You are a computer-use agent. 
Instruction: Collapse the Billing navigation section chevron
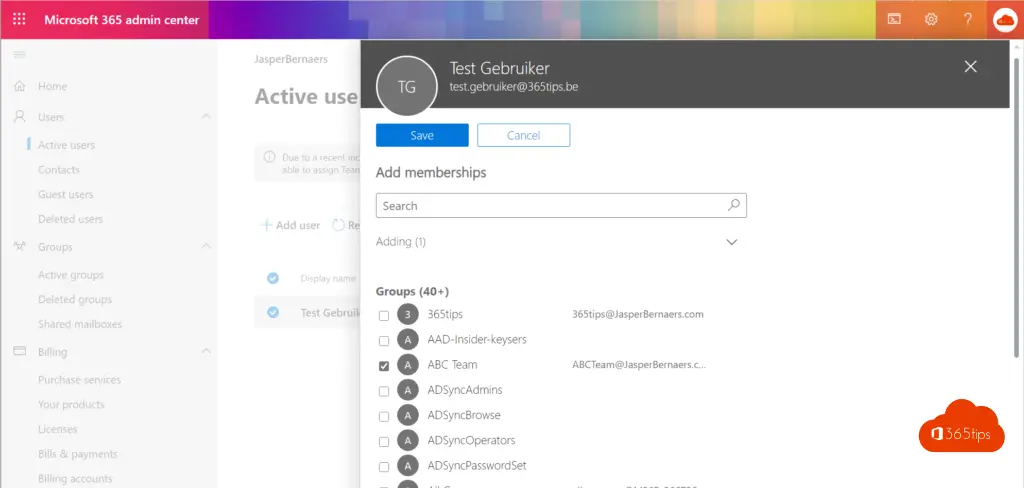[x=206, y=351]
